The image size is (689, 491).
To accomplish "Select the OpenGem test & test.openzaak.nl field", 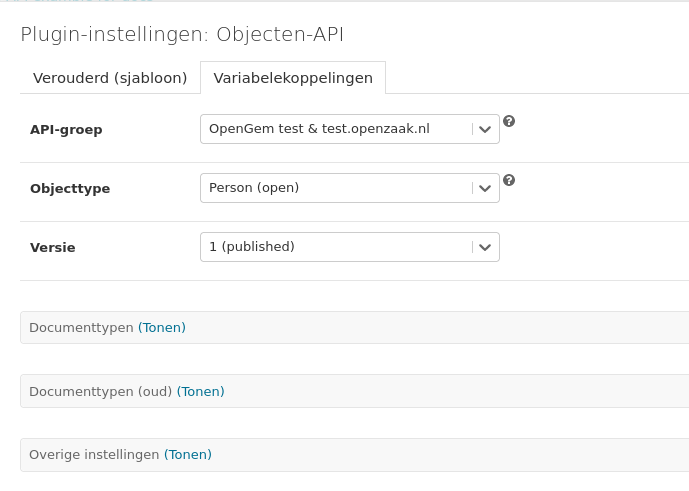I will (350, 129).
